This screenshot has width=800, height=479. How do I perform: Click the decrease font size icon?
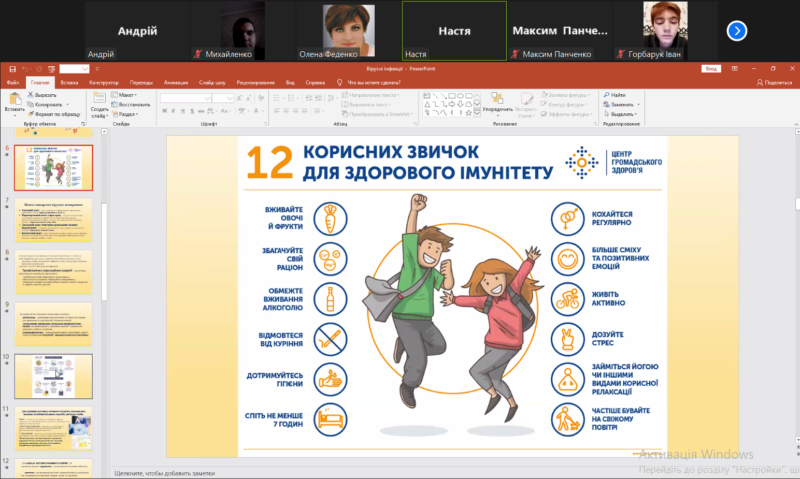pyautogui.click(x=248, y=98)
